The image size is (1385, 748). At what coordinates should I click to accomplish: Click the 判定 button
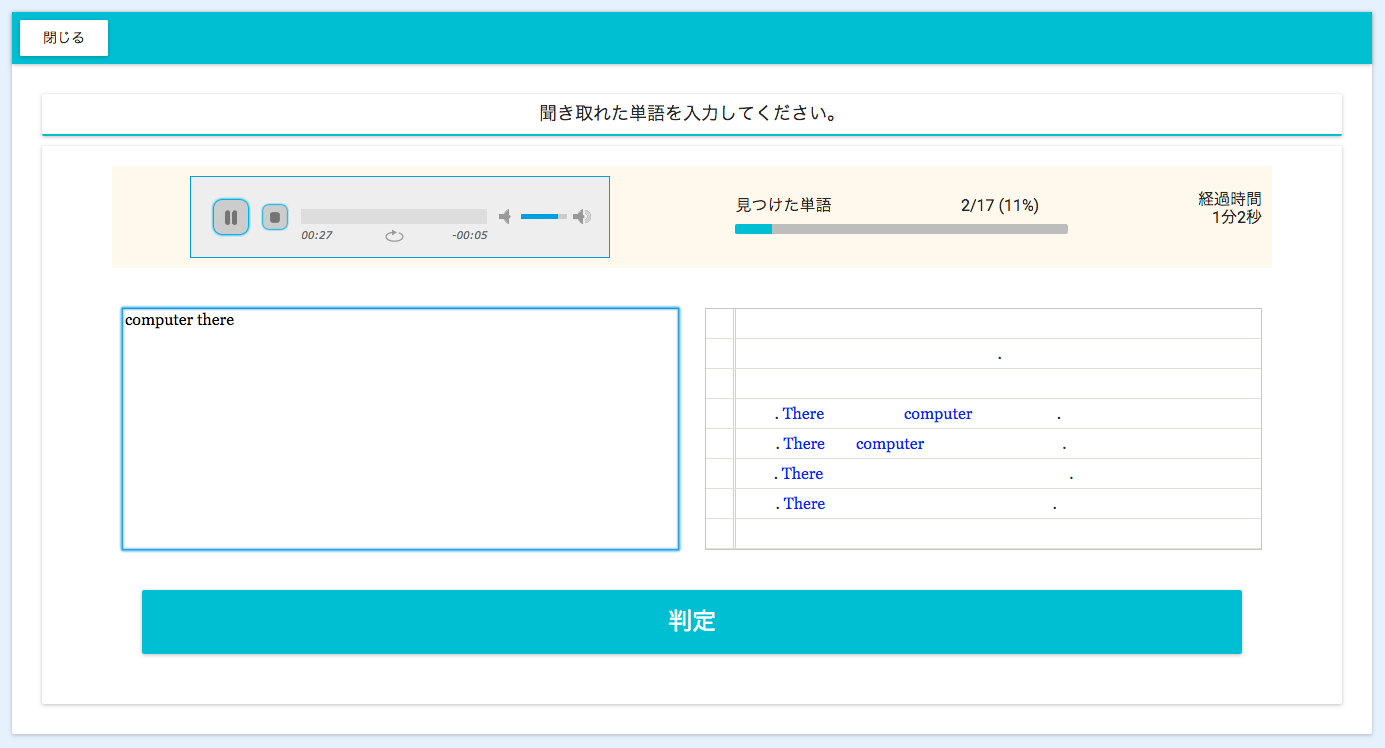692,622
